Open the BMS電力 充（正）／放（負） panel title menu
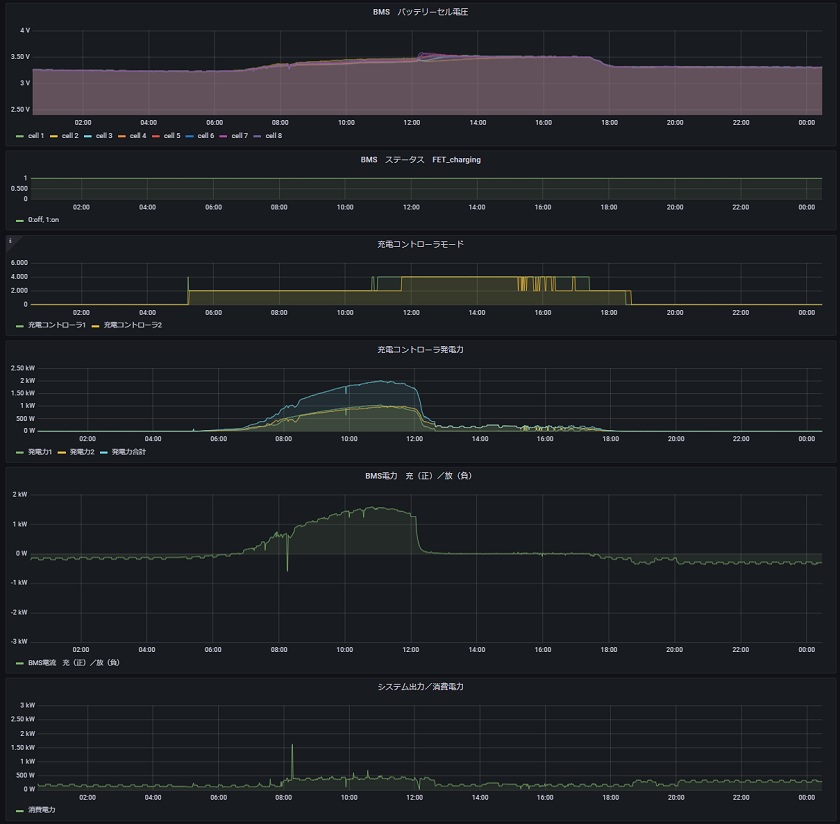The image size is (840, 824). point(418,476)
